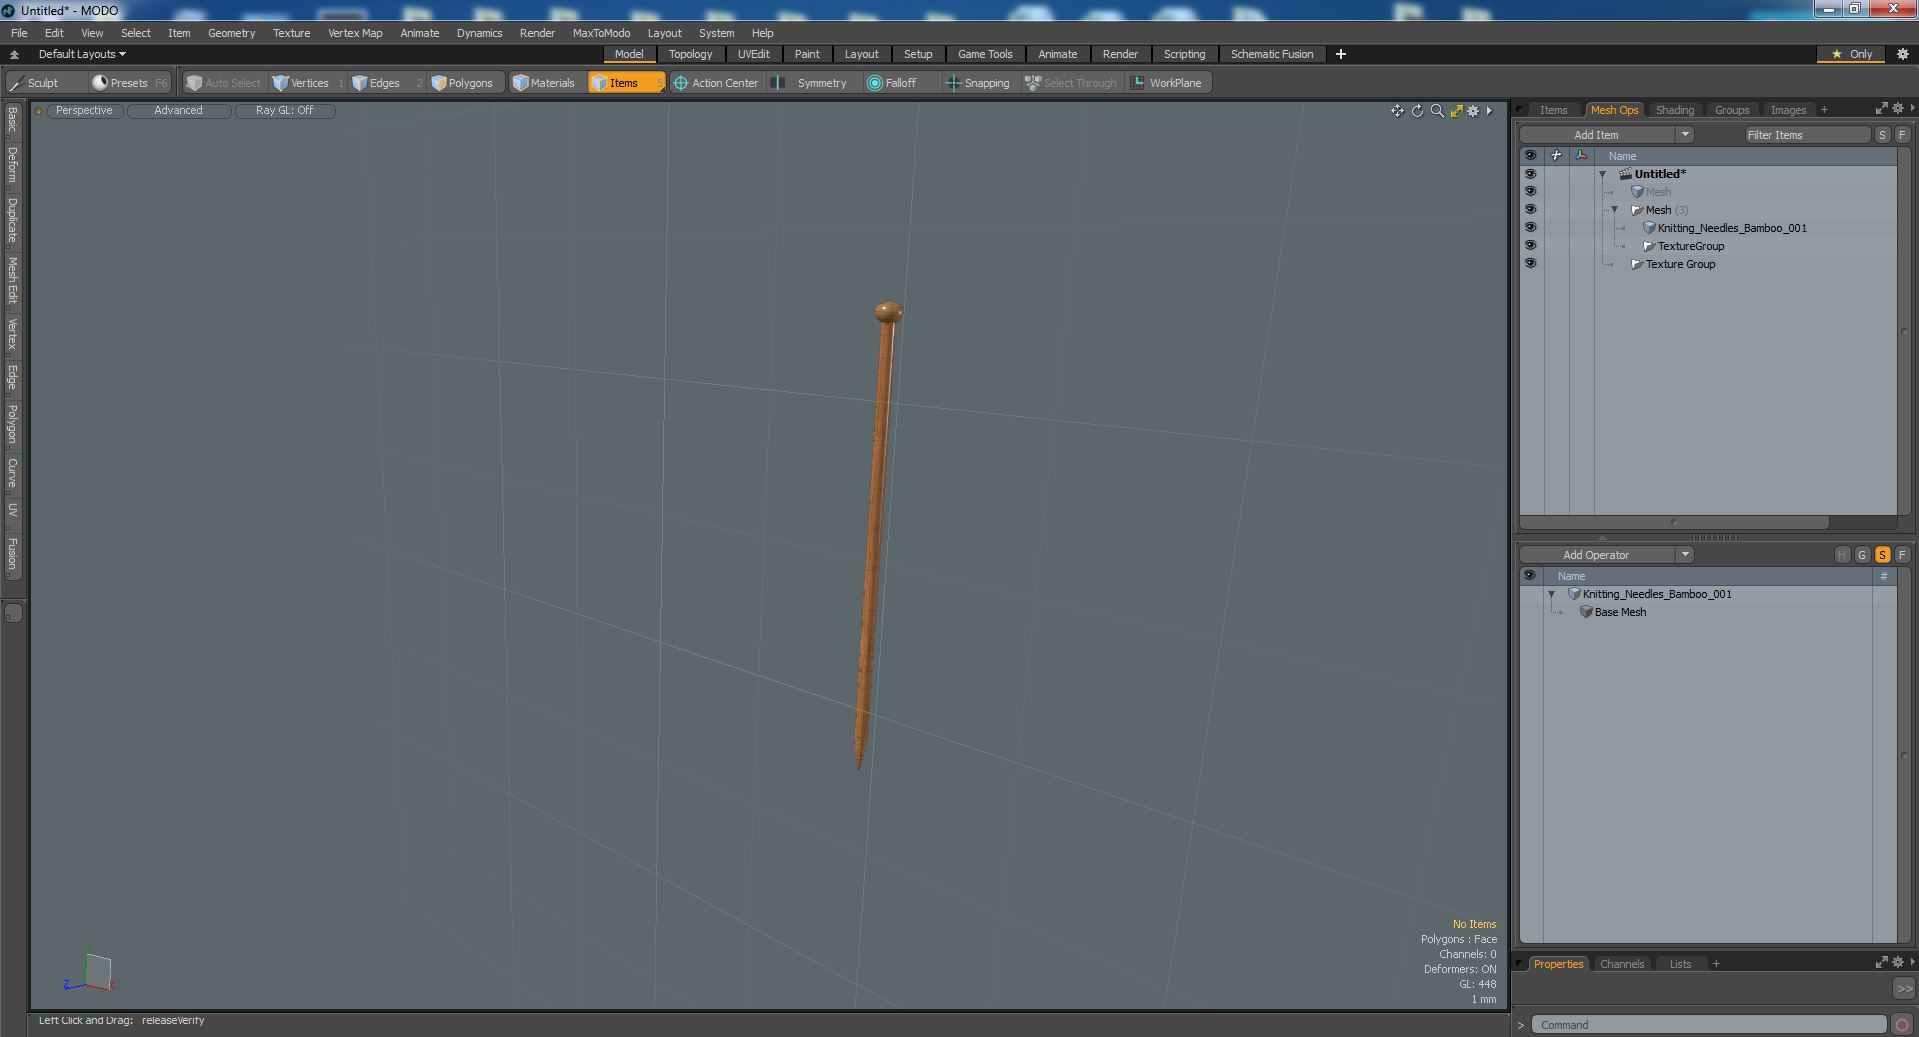Open Items panel settings gear
Image resolution: width=1919 pixels, height=1037 pixels.
[1897, 109]
